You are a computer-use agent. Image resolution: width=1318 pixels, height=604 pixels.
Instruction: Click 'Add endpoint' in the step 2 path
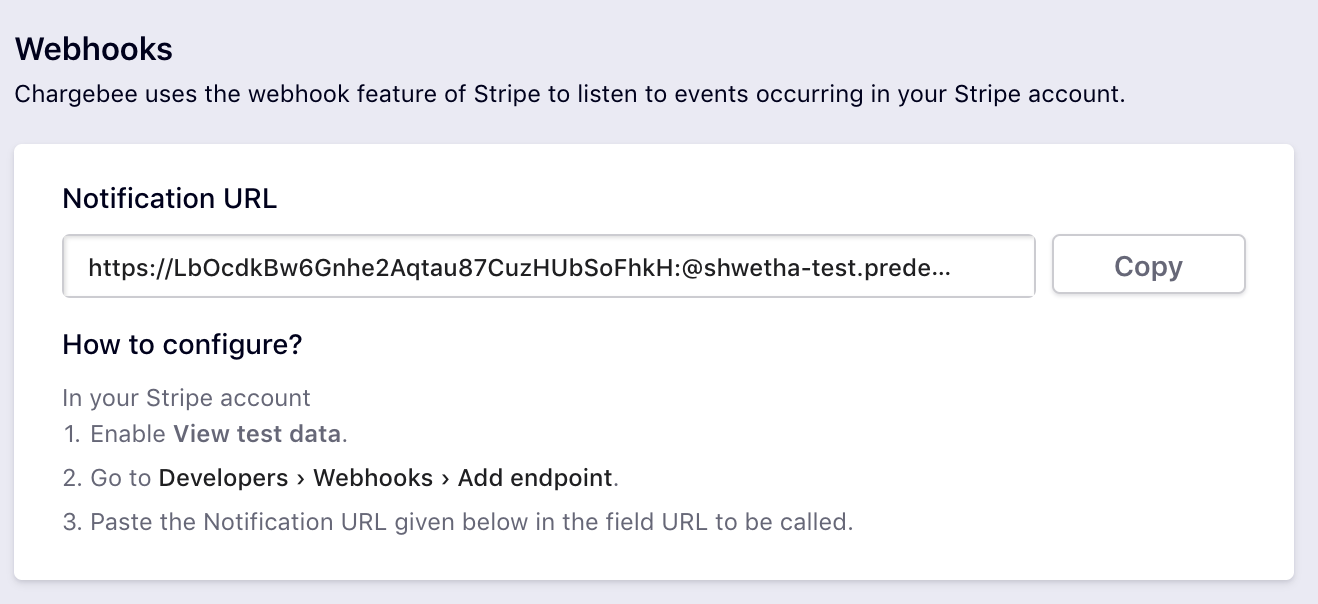pos(535,478)
